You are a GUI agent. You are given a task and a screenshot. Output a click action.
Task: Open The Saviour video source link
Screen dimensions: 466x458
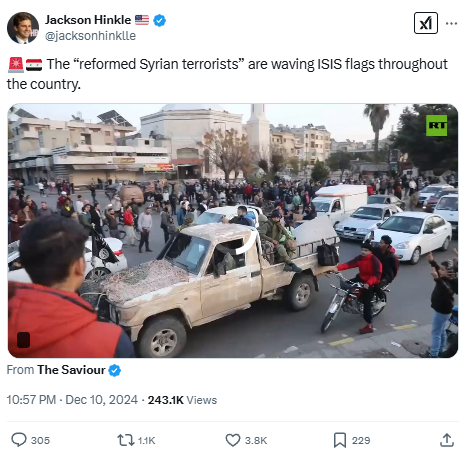pos(71,370)
